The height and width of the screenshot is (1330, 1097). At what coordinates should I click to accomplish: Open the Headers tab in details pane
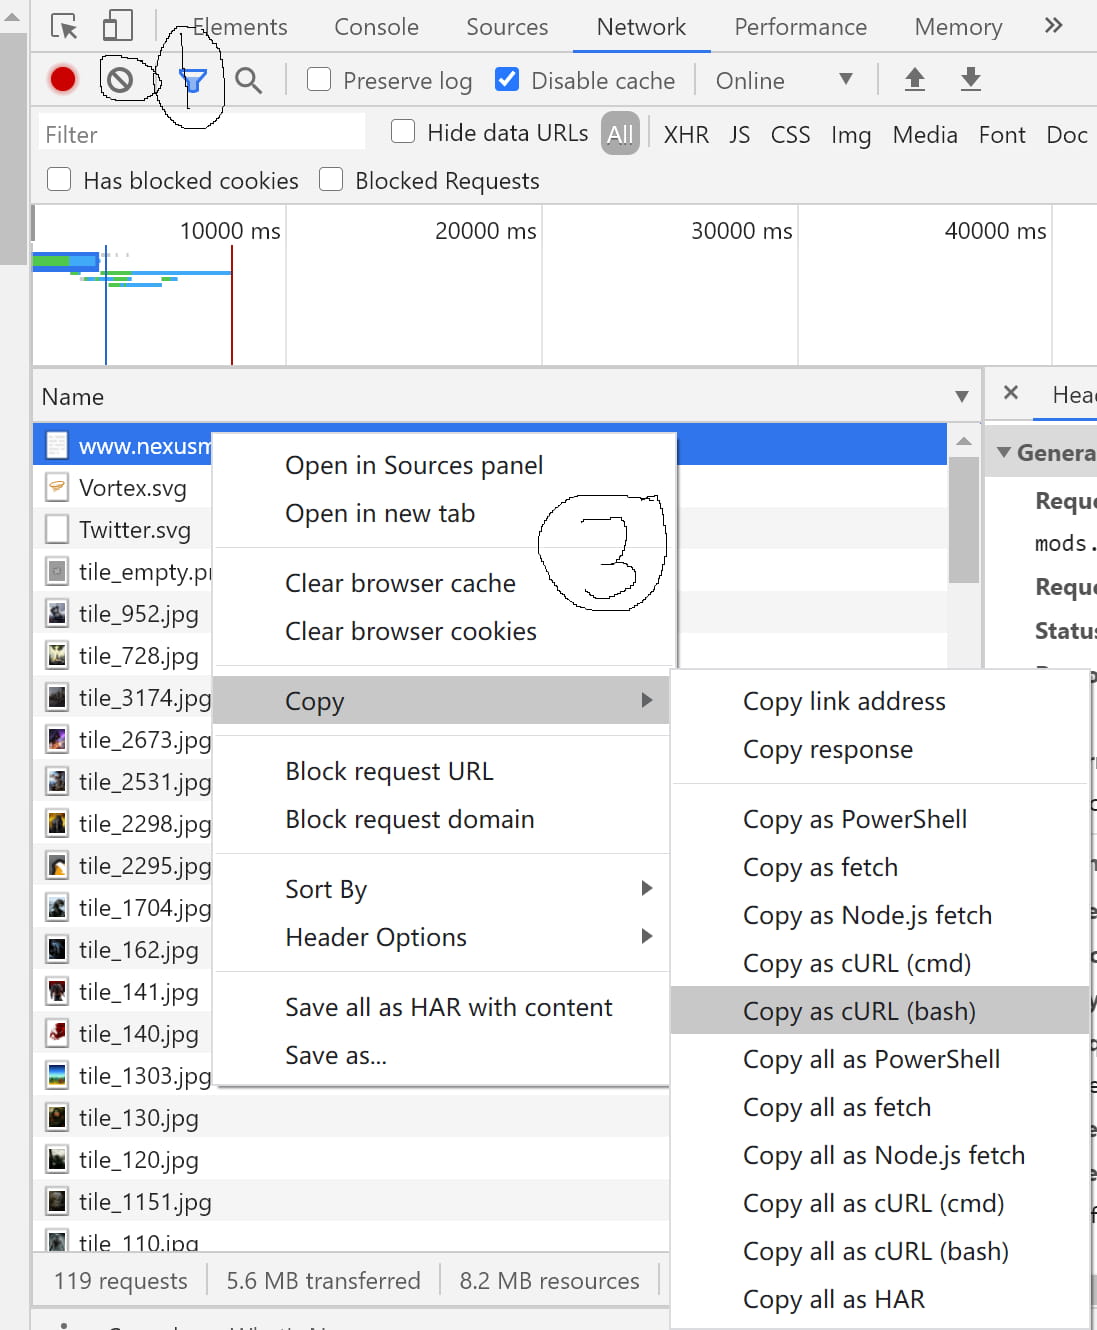pyautogui.click(x=1074, y=395)
